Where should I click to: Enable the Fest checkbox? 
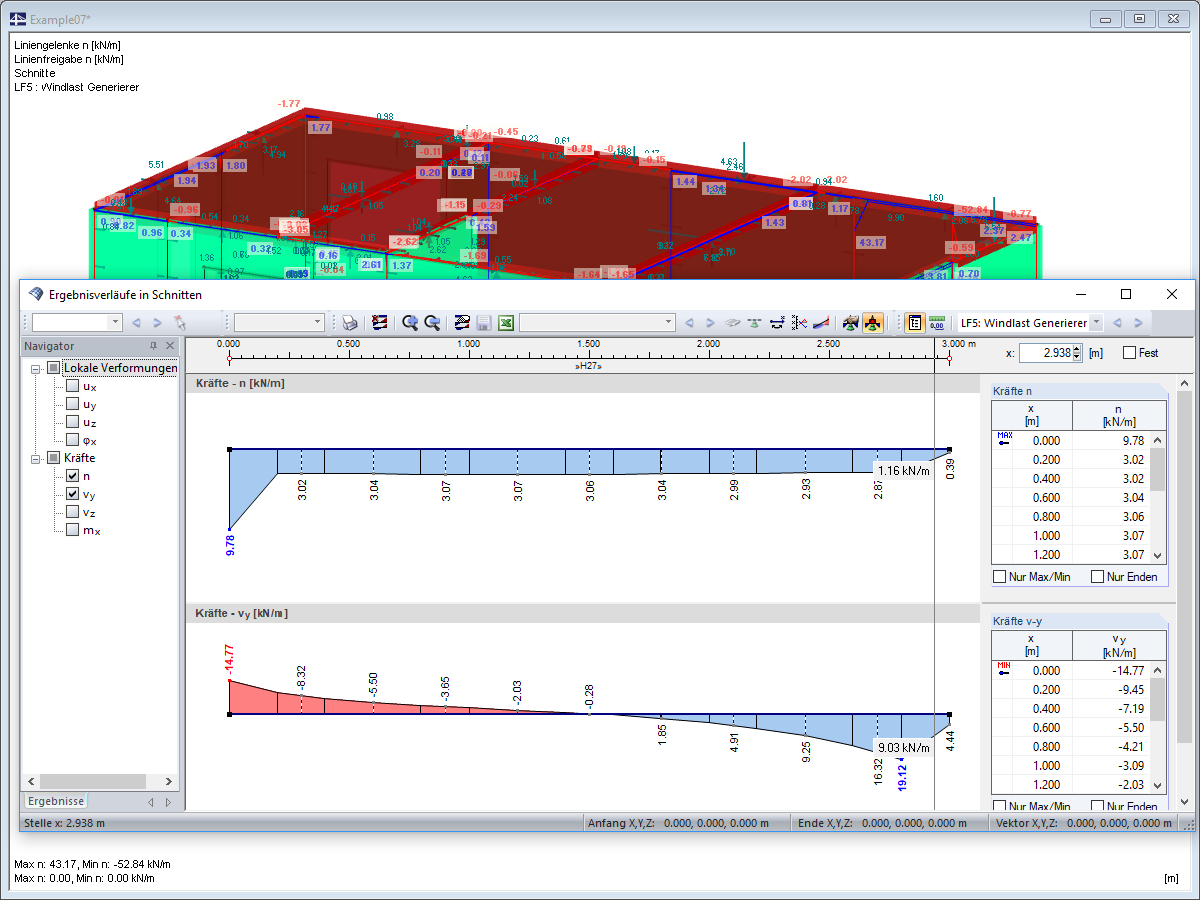(1129, 353)
